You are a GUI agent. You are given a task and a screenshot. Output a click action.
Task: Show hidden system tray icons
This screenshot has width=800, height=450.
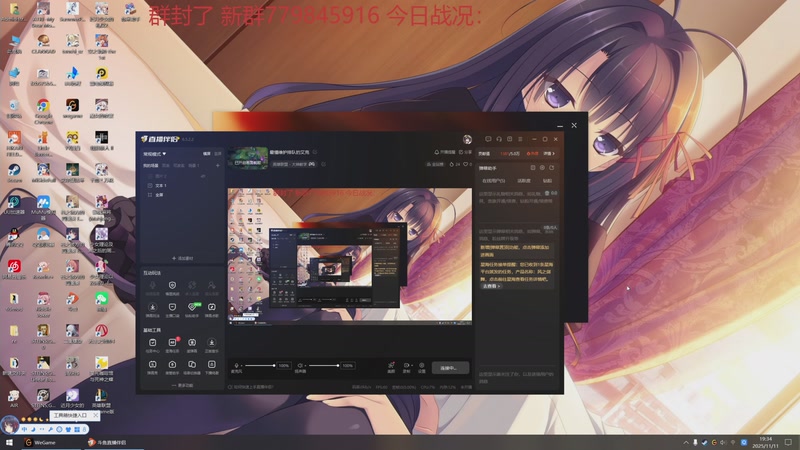pos(686,442)
